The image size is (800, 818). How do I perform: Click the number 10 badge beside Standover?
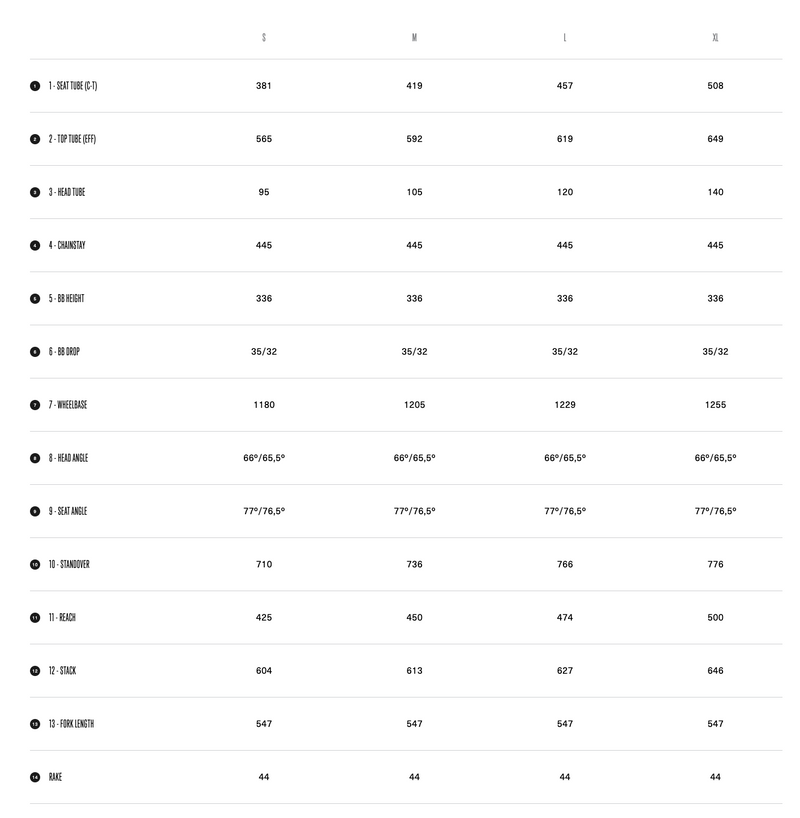coord(35,564)
